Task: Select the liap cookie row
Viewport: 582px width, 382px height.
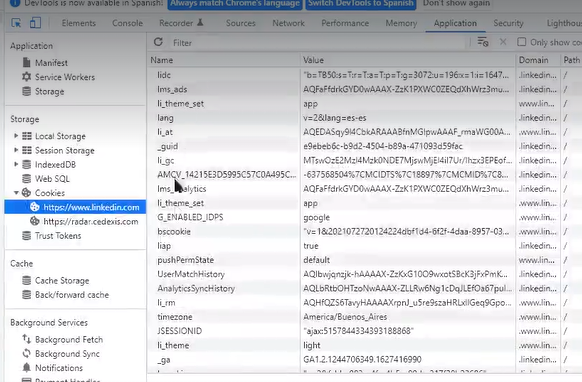Action: point(364,246)
